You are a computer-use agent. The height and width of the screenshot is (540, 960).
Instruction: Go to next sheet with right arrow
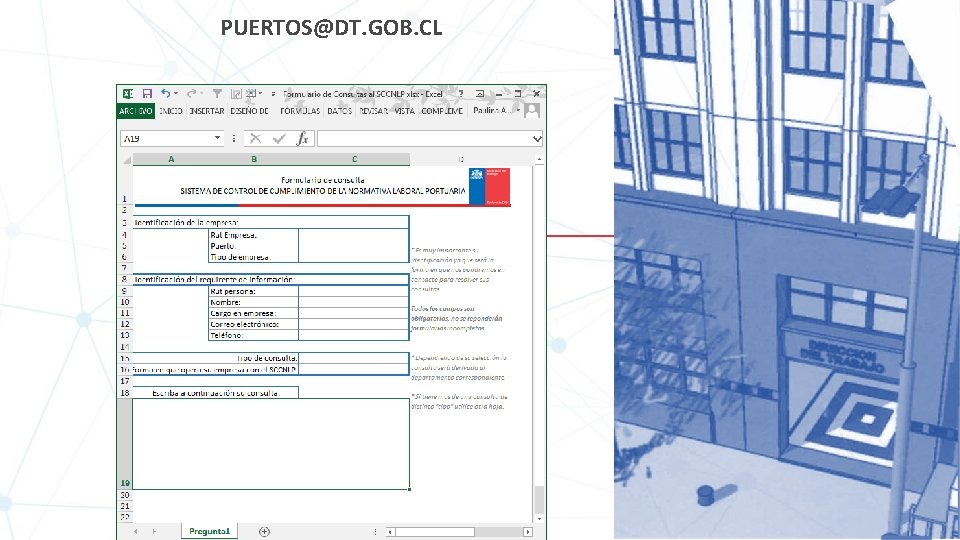tap(154, 531)
